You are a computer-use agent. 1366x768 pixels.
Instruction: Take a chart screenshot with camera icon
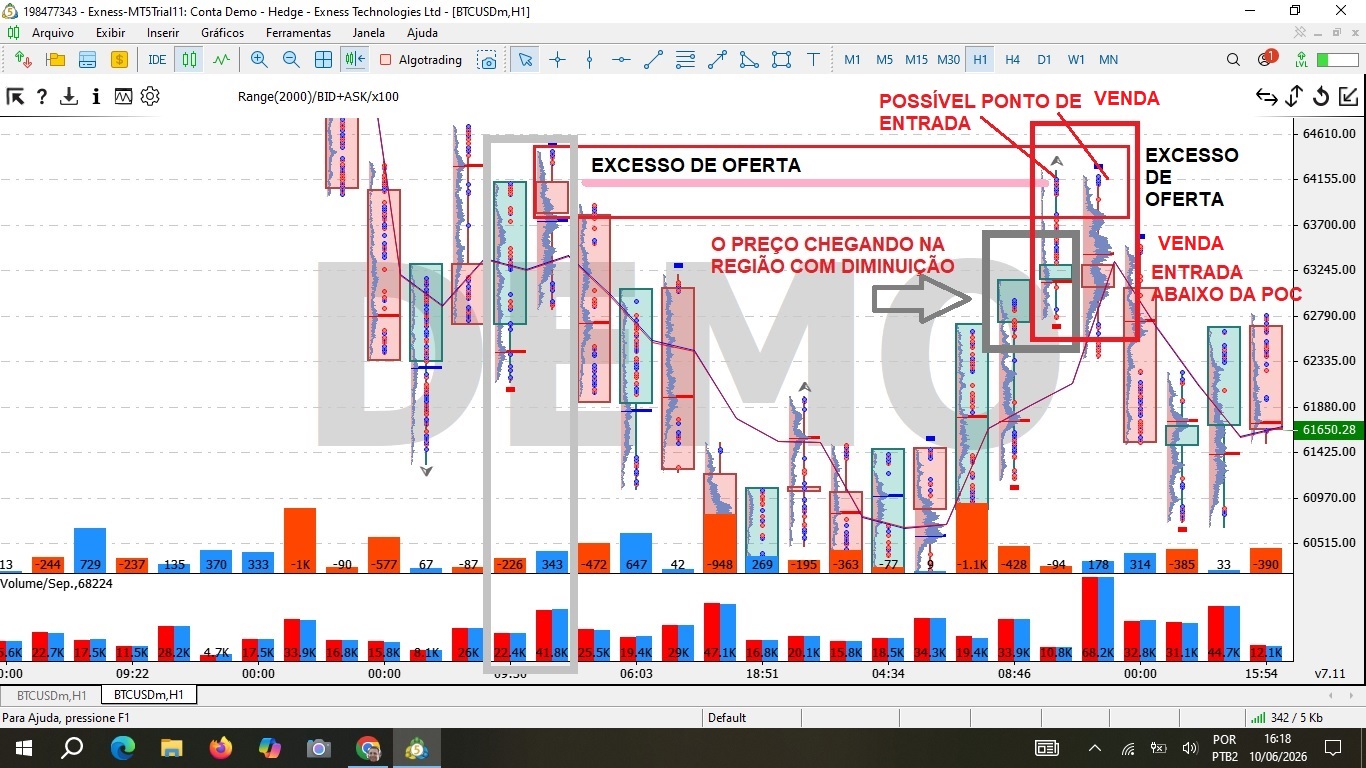coord(487,60)
